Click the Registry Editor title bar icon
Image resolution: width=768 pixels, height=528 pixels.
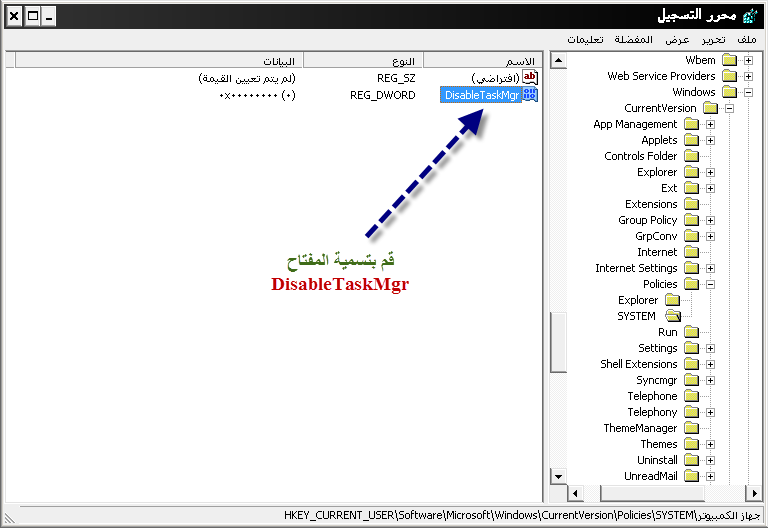(x=750, y=16)
